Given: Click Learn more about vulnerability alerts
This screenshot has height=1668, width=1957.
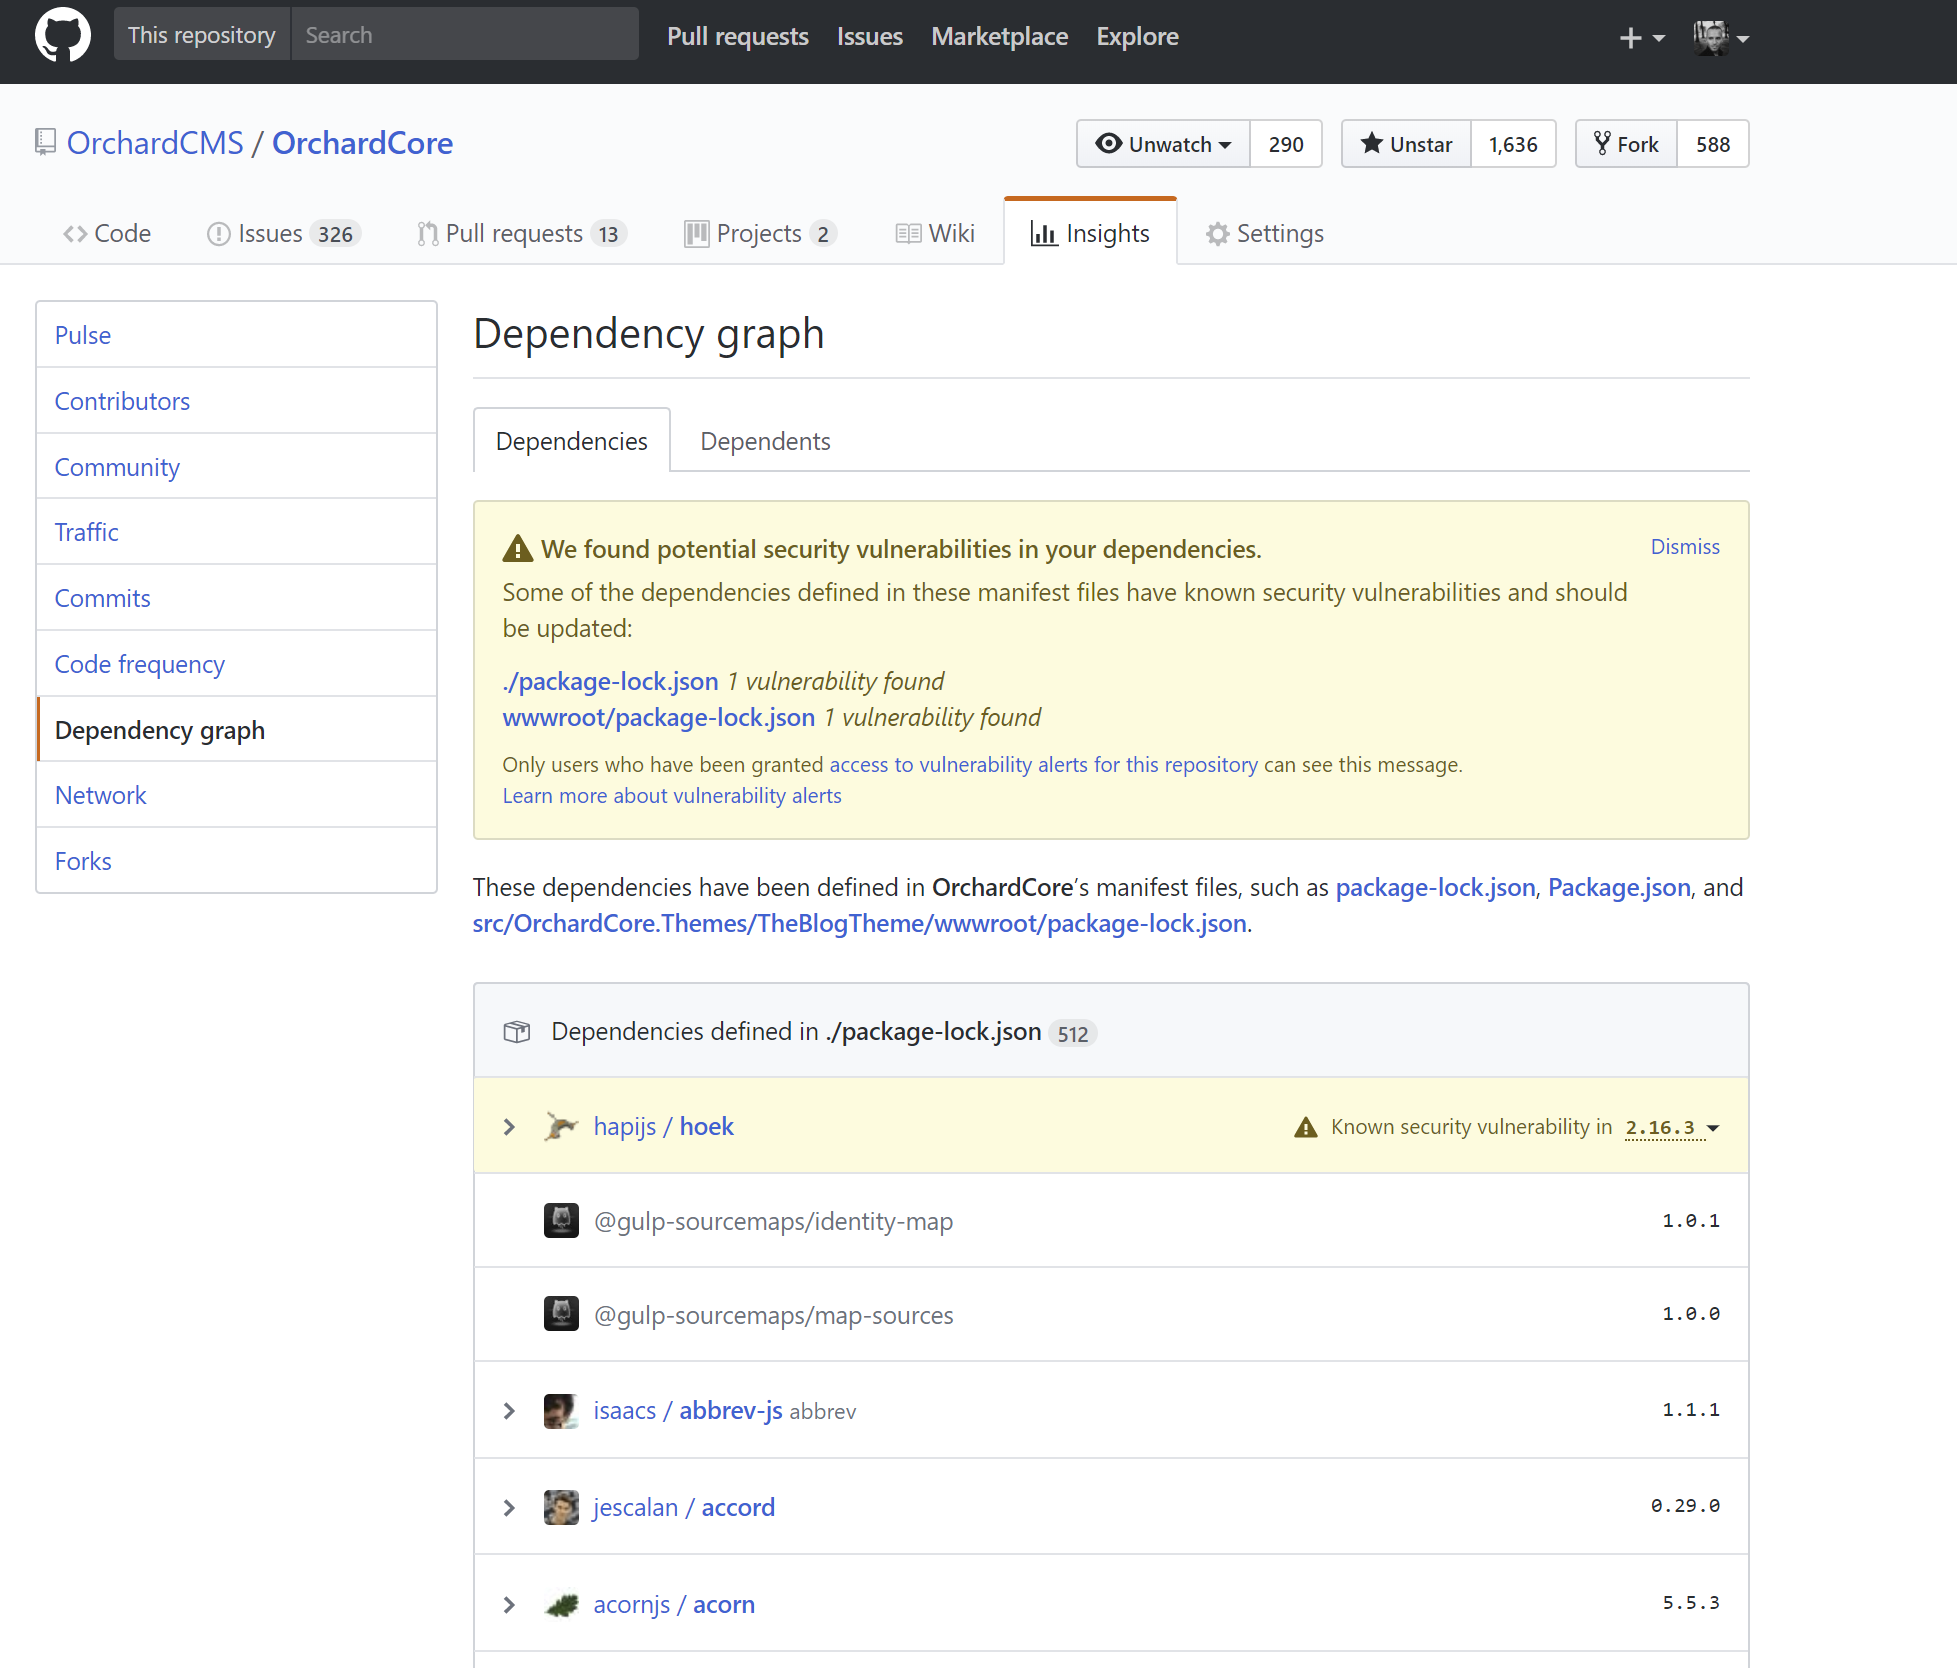Looking at the screenshot, I should tap(672, 795).
